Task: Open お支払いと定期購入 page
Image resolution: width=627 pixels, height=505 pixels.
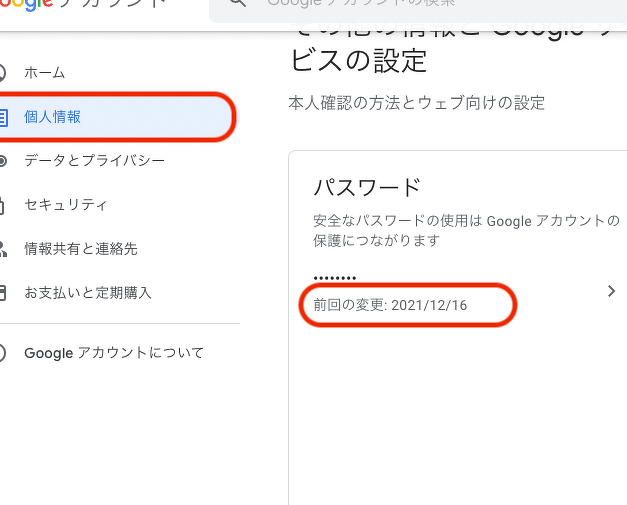Action: pyautogui.click(x=88, y=293)
